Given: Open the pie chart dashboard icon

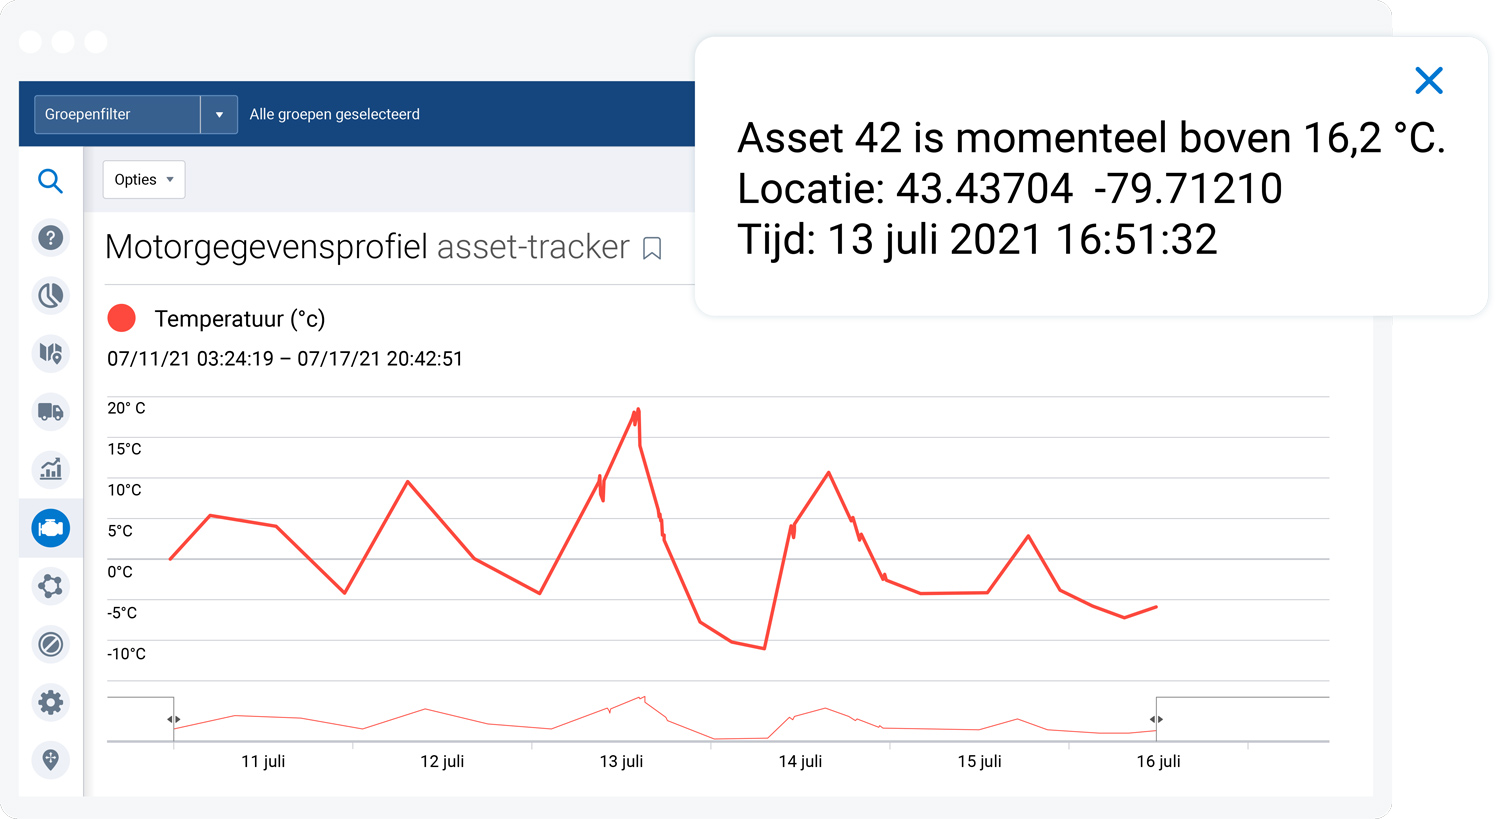Looking at the screenshot, I should coord(50,296).
